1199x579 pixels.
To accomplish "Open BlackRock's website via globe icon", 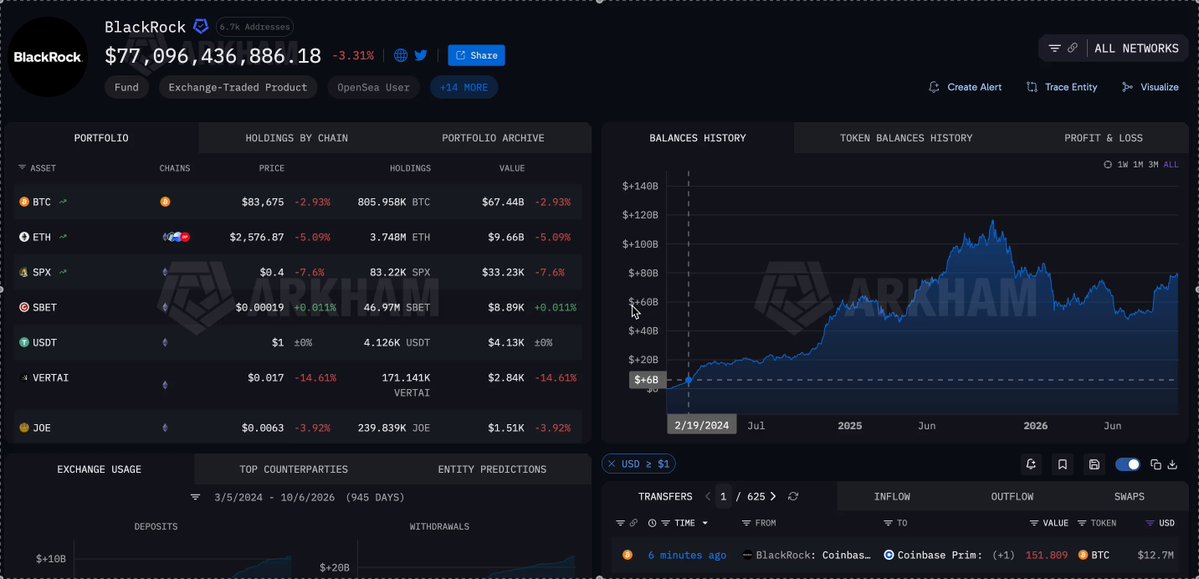I will point(401,55).
